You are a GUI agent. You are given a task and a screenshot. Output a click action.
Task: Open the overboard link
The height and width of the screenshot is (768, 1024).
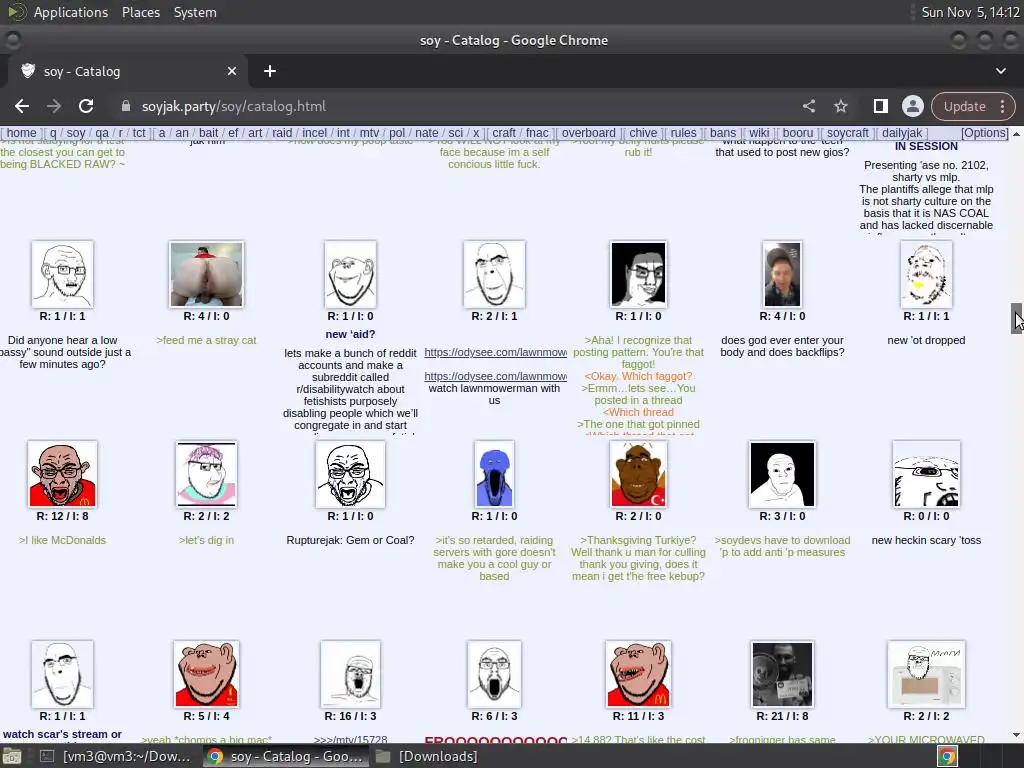tap(588, 133)
